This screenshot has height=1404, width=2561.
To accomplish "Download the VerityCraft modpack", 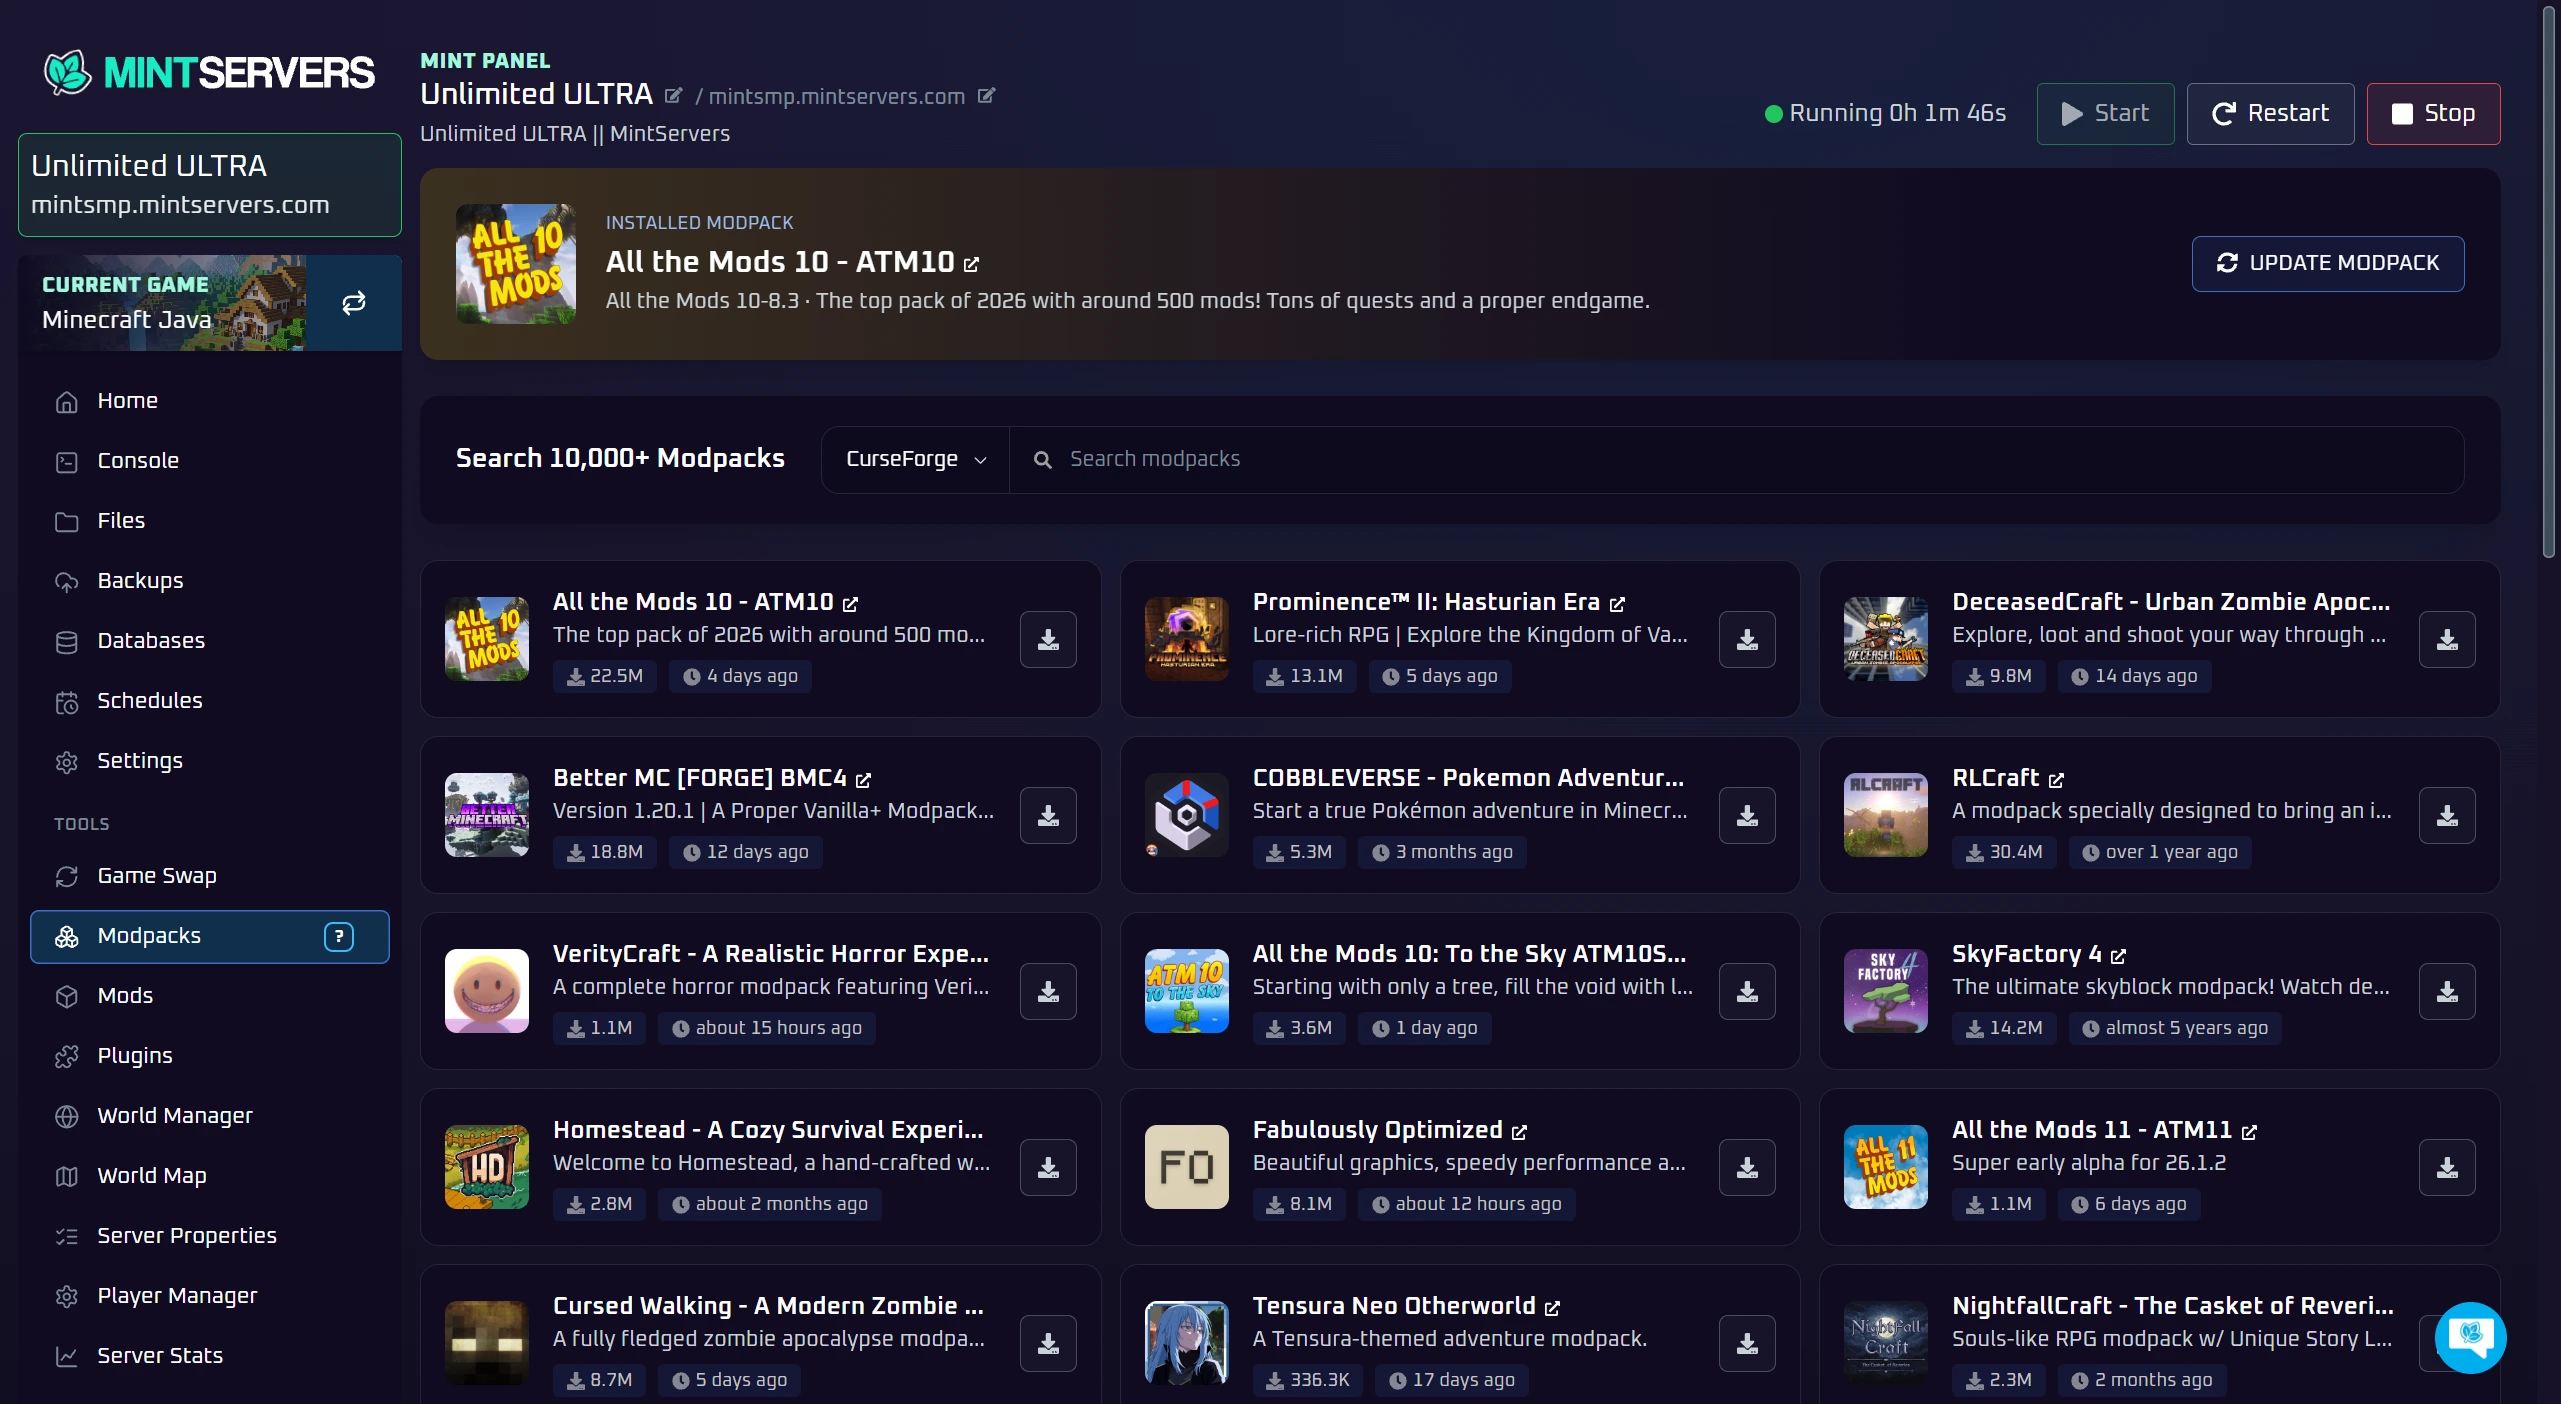I will pyautogui.click(x=1048, y=991).
